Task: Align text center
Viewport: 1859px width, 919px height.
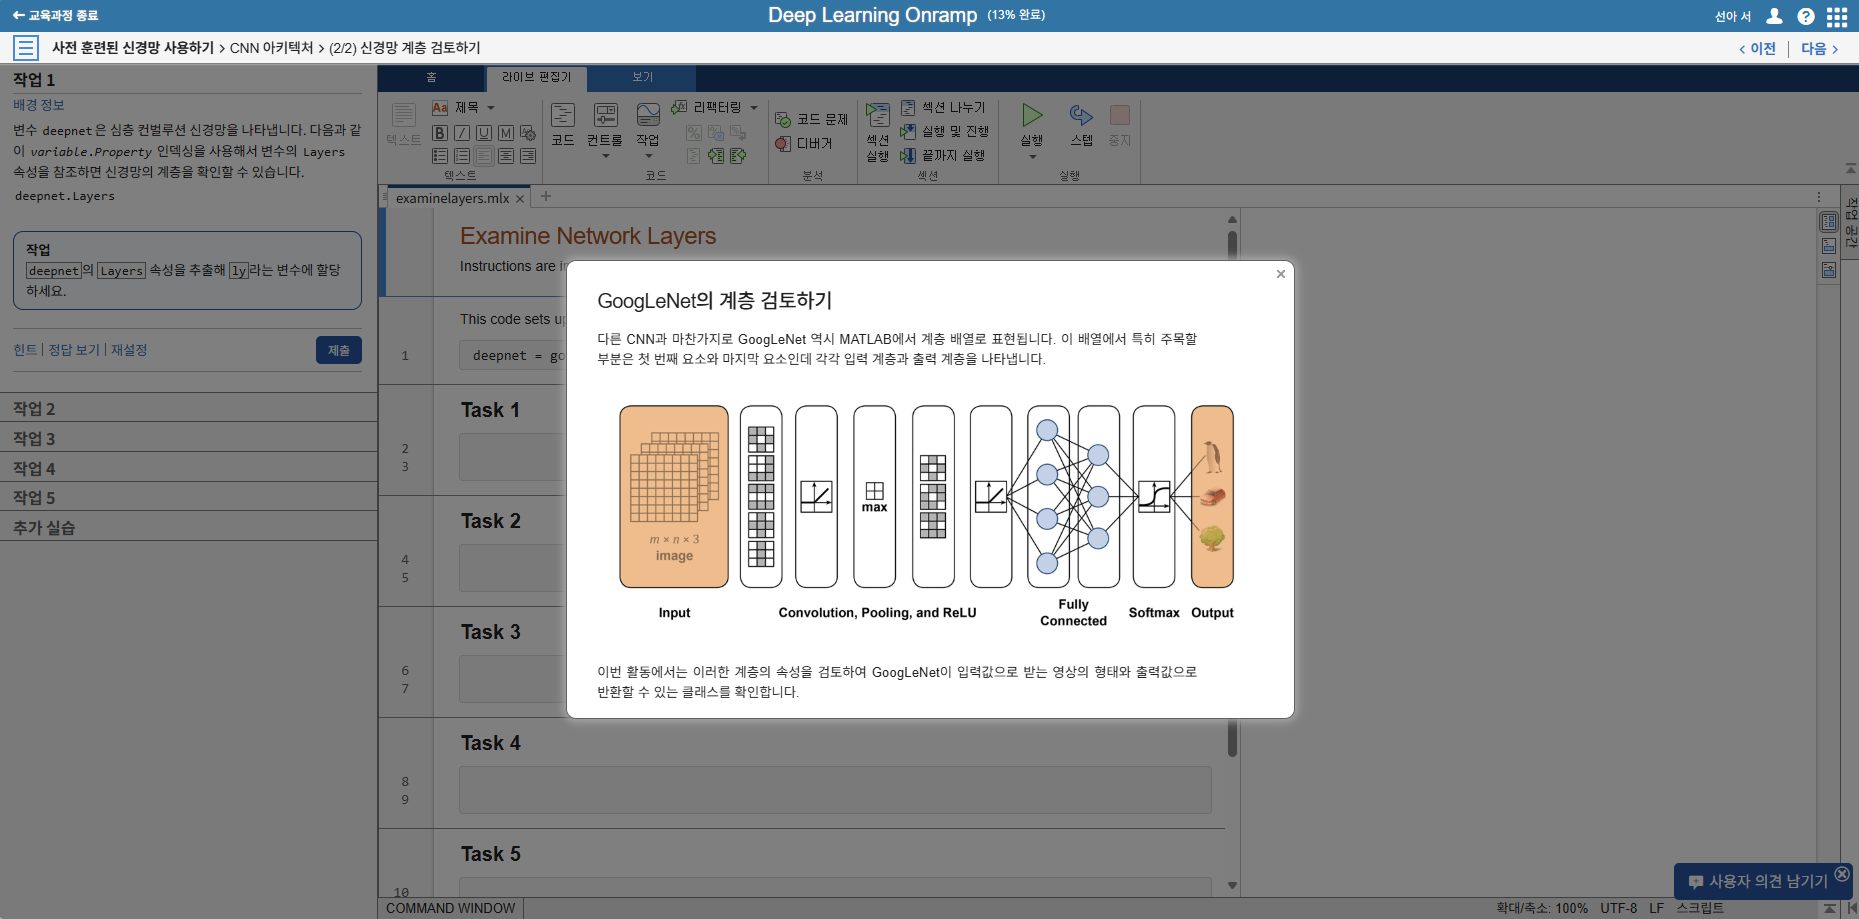Action: 506,156
